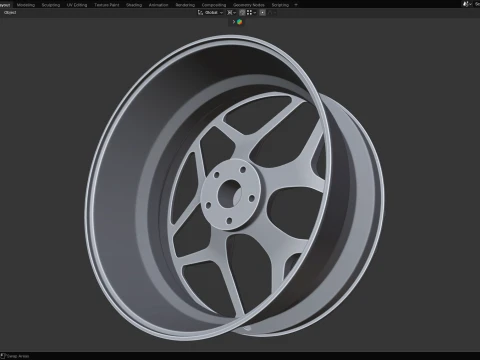Click the colorful addon cube icon below the header
This screenshot has height=360, width=480.
pyautogui.click(x=239, y=22)
